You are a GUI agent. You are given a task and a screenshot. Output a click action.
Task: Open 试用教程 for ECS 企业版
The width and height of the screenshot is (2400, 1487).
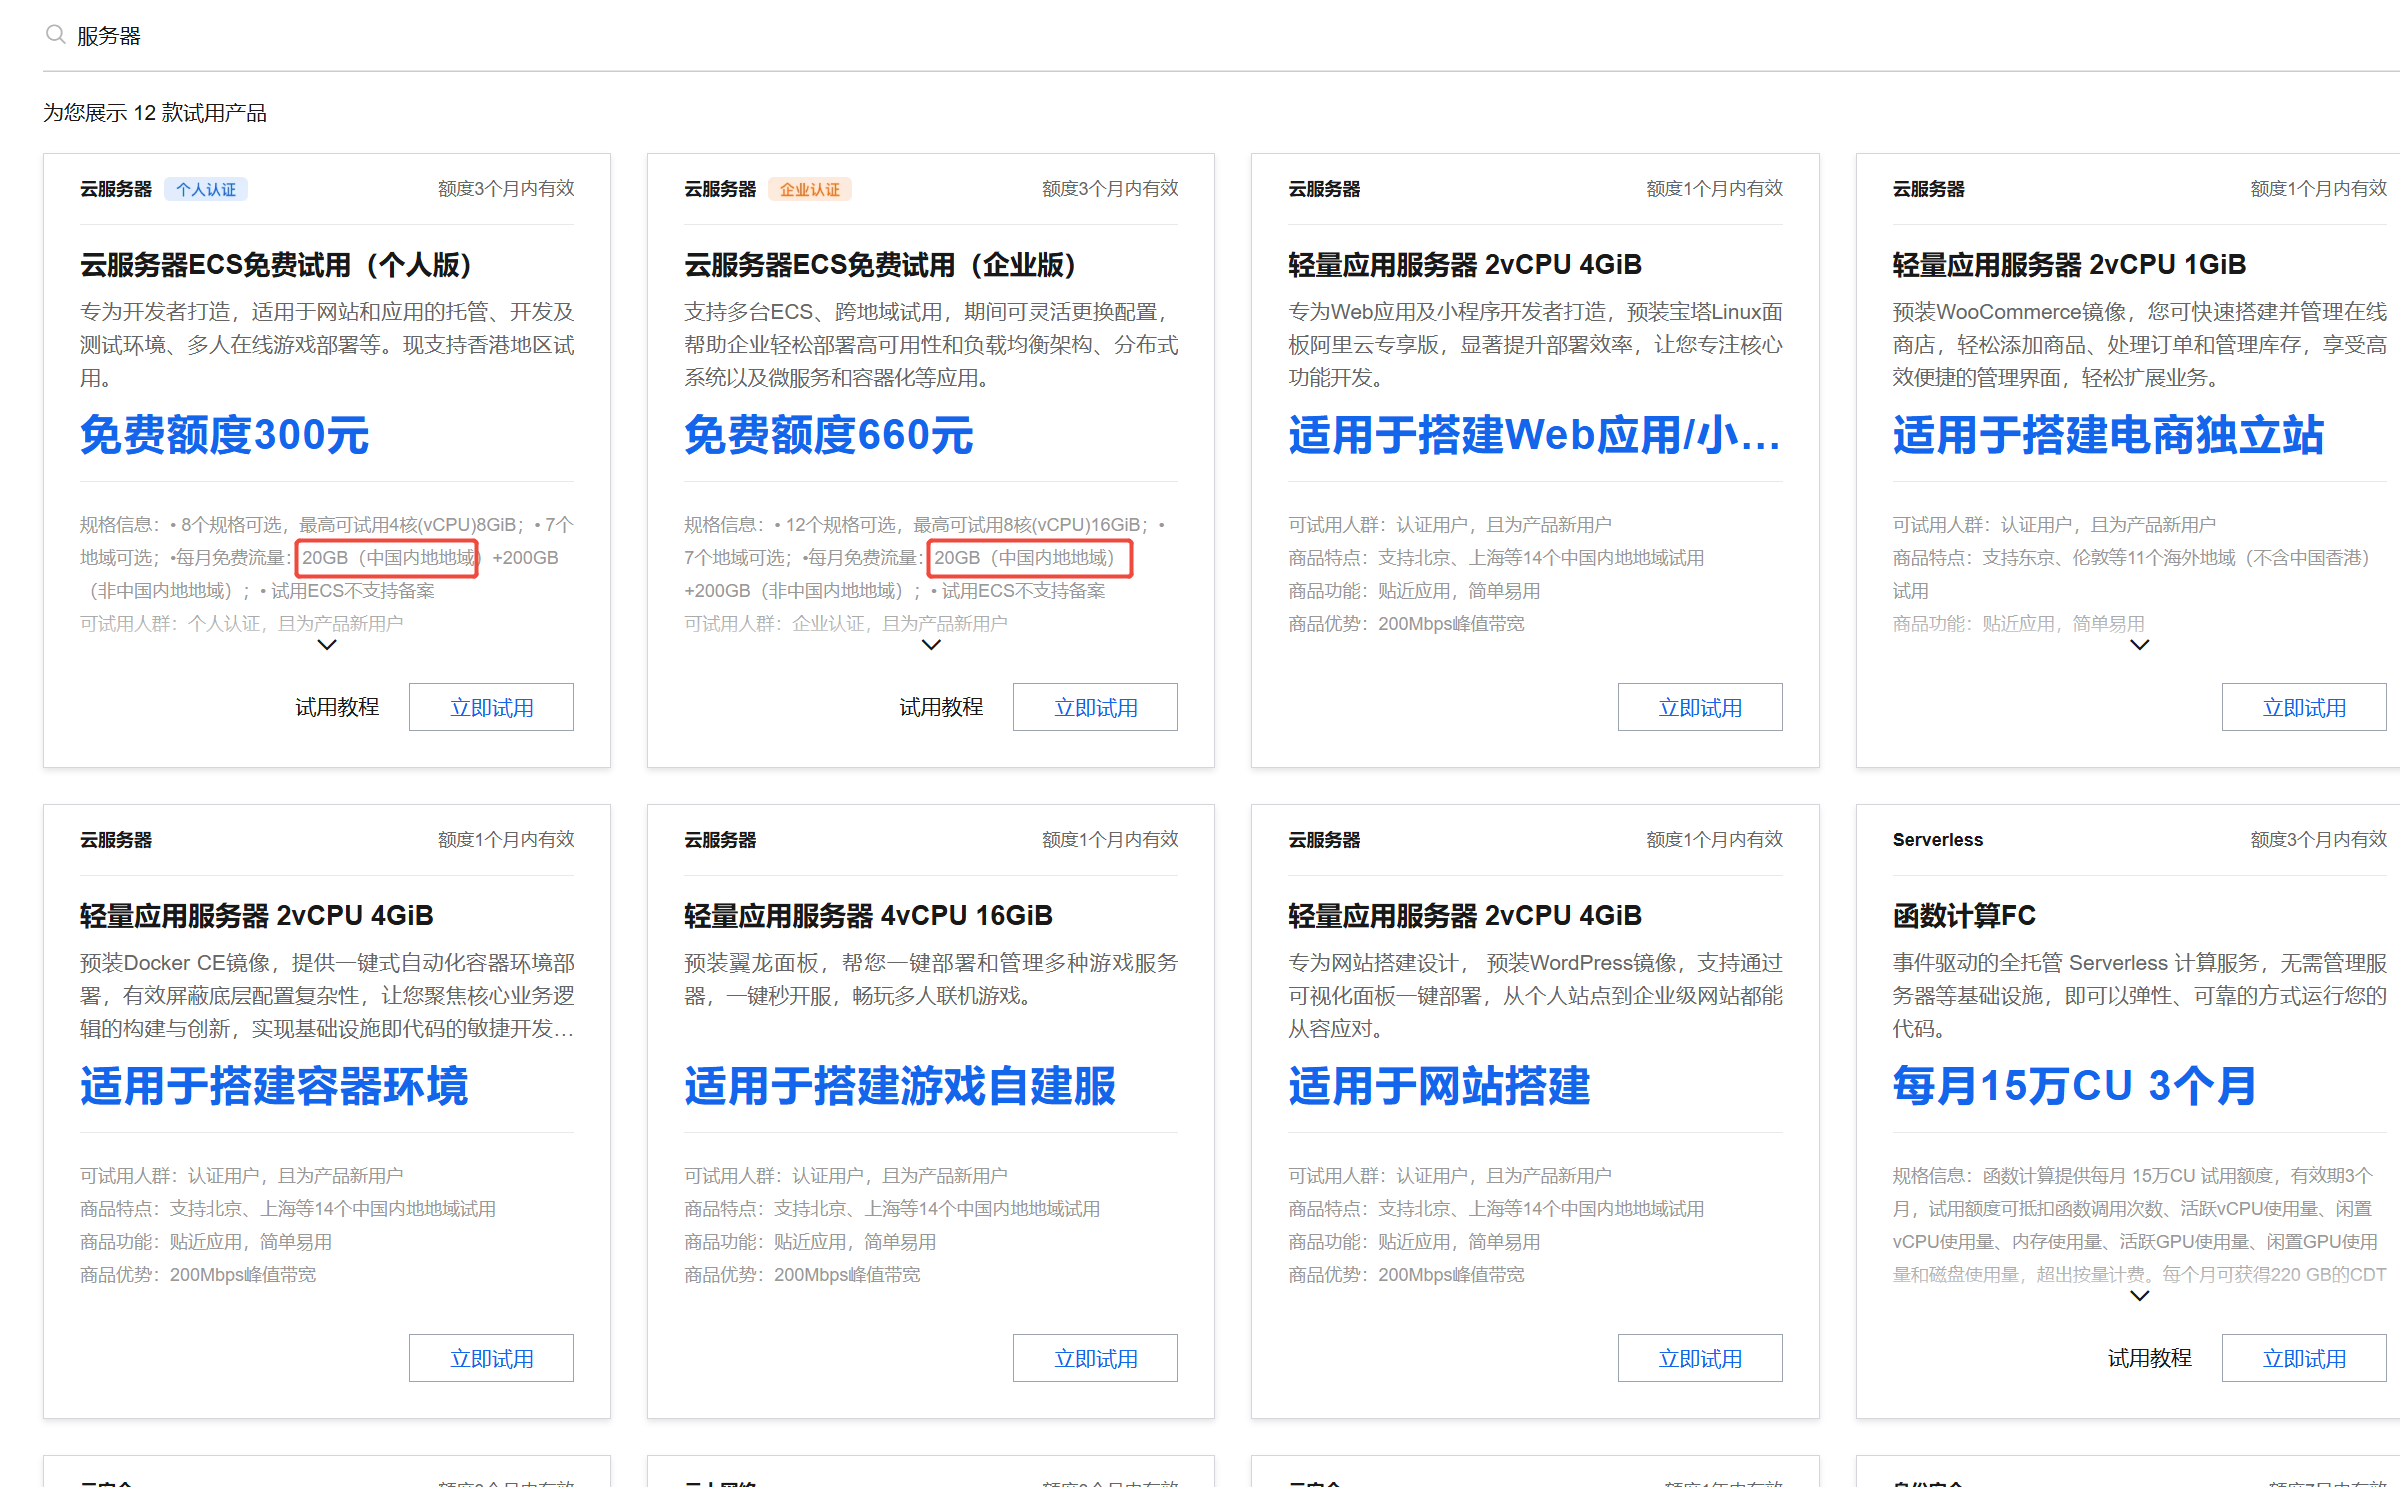click(x=941, y=708)
